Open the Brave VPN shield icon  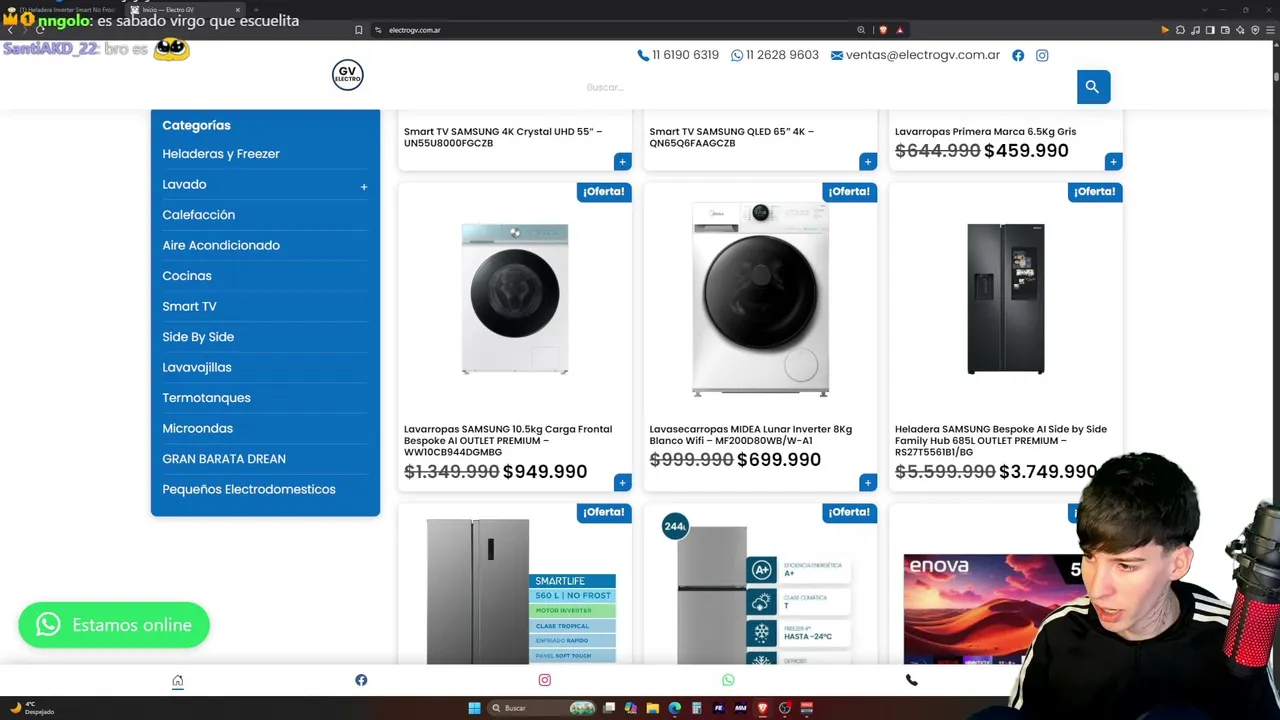point(1255,30)
